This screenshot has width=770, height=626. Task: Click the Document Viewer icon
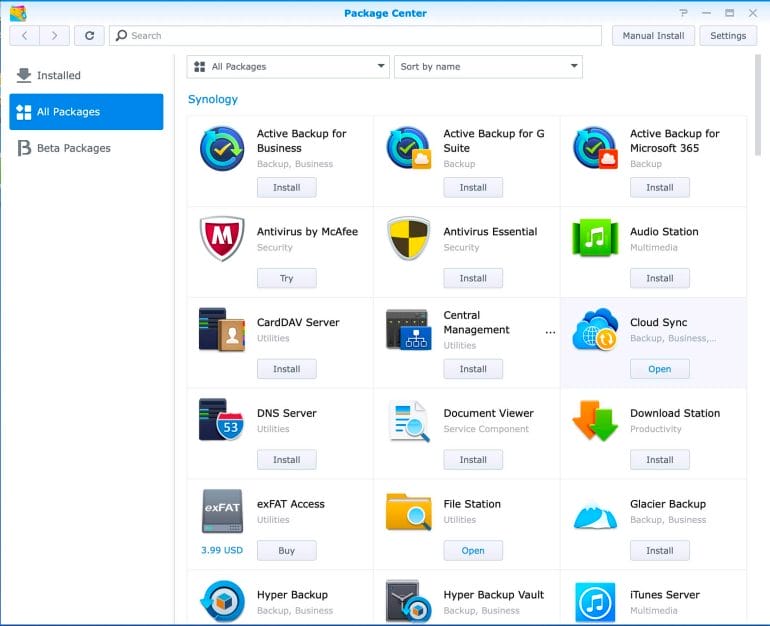click(408, 420)
